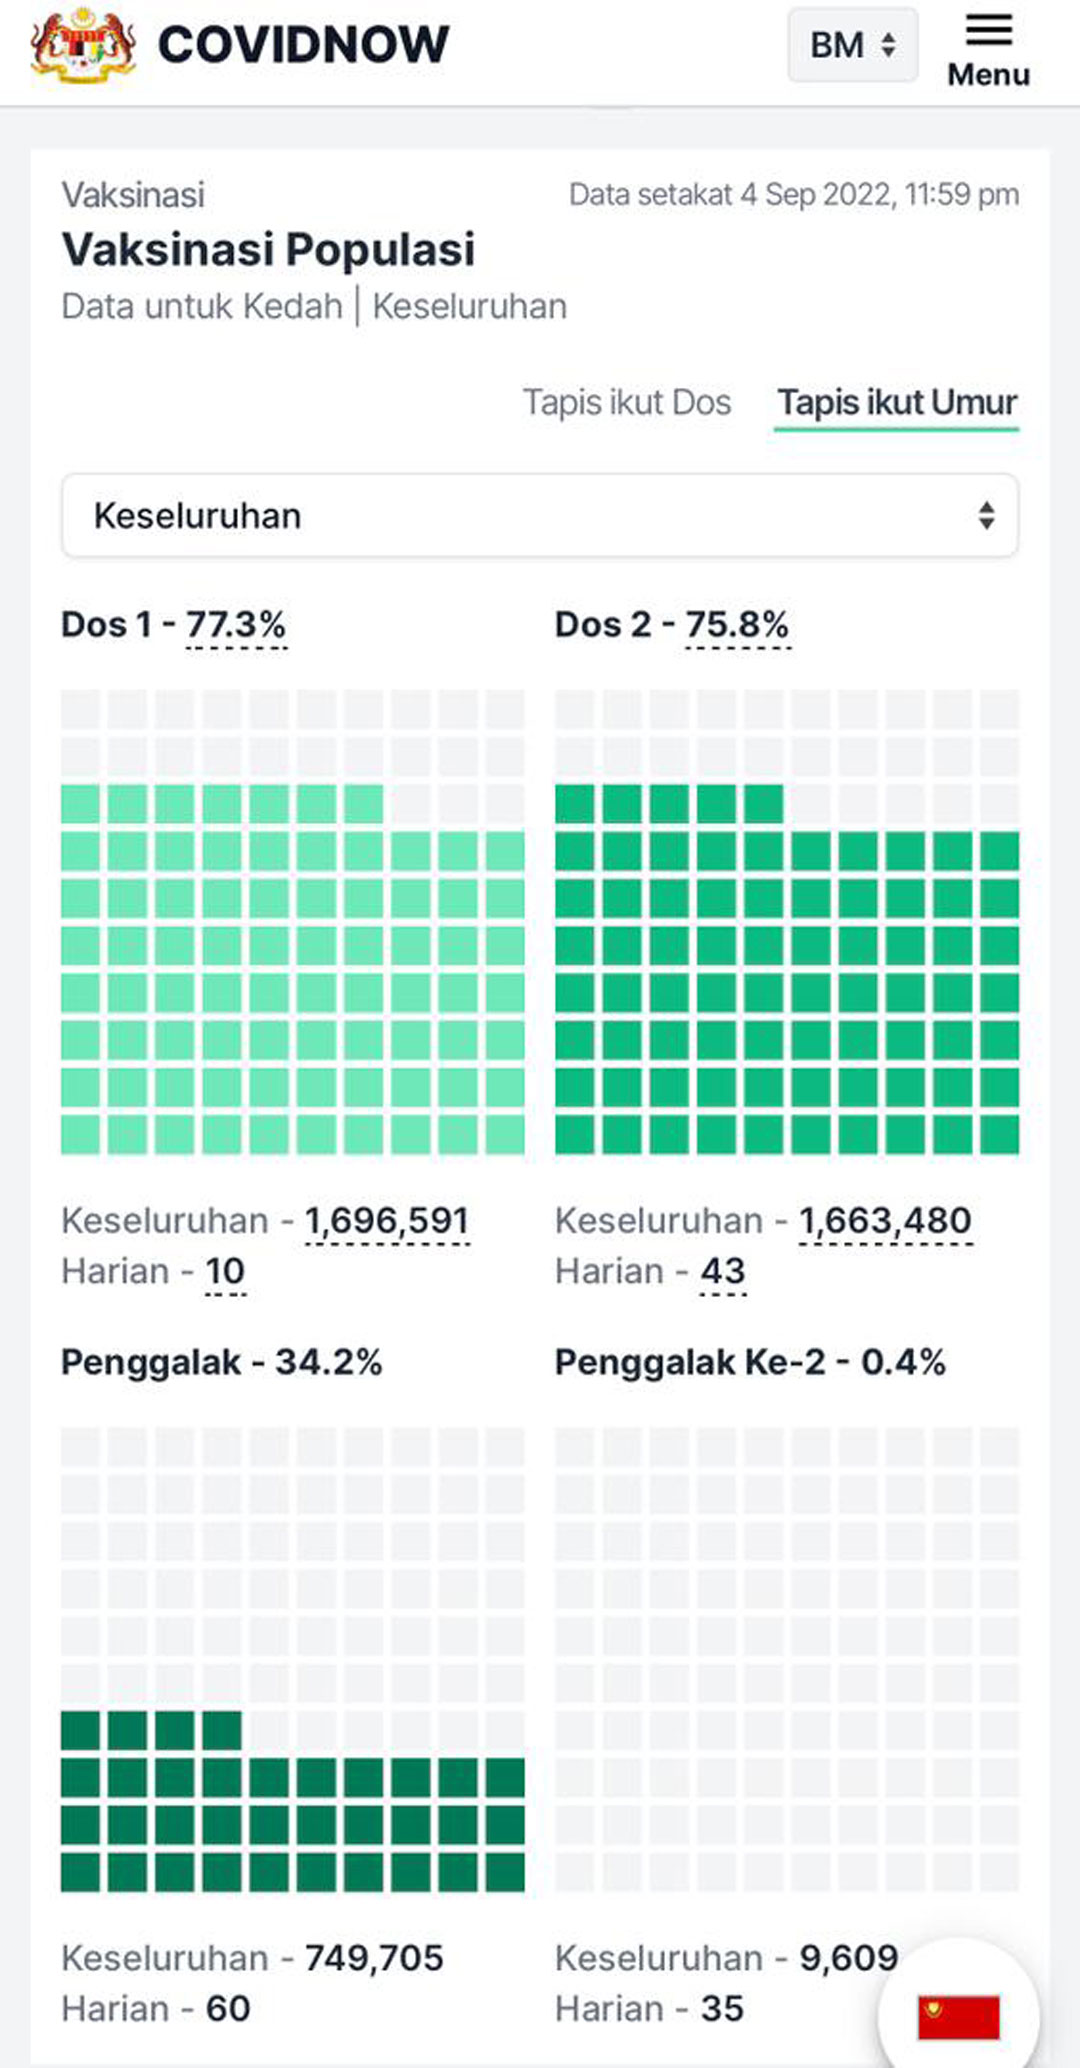The width and height of the screenshot is (1080, 2068).
Task: Click the Kedah state flag button
Action: 958,2016
